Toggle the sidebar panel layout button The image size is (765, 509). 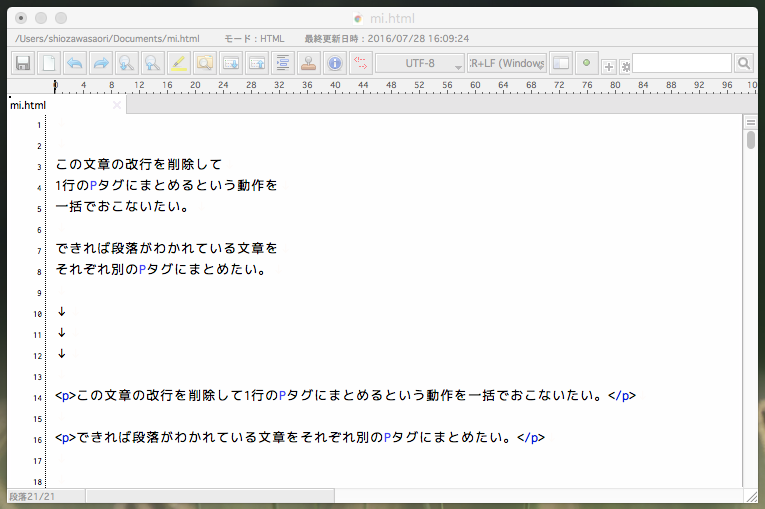tap(560, 63)
